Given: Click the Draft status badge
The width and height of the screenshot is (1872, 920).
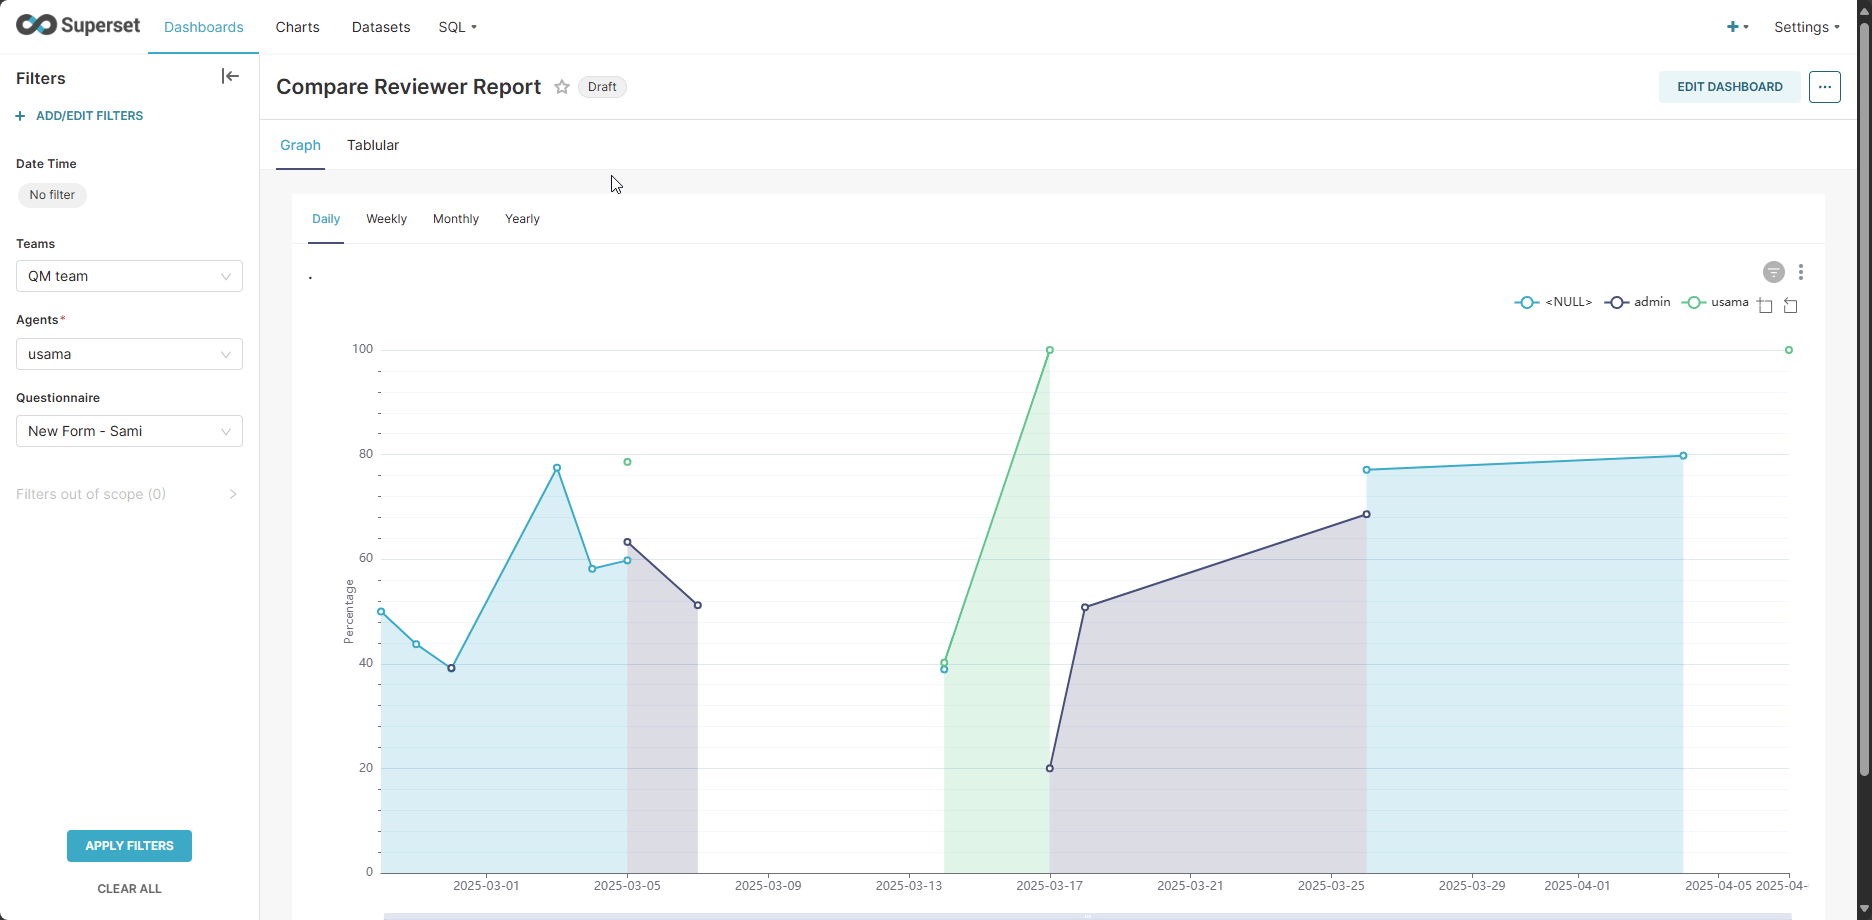Looking at the screenshot, I should [602, 87].
